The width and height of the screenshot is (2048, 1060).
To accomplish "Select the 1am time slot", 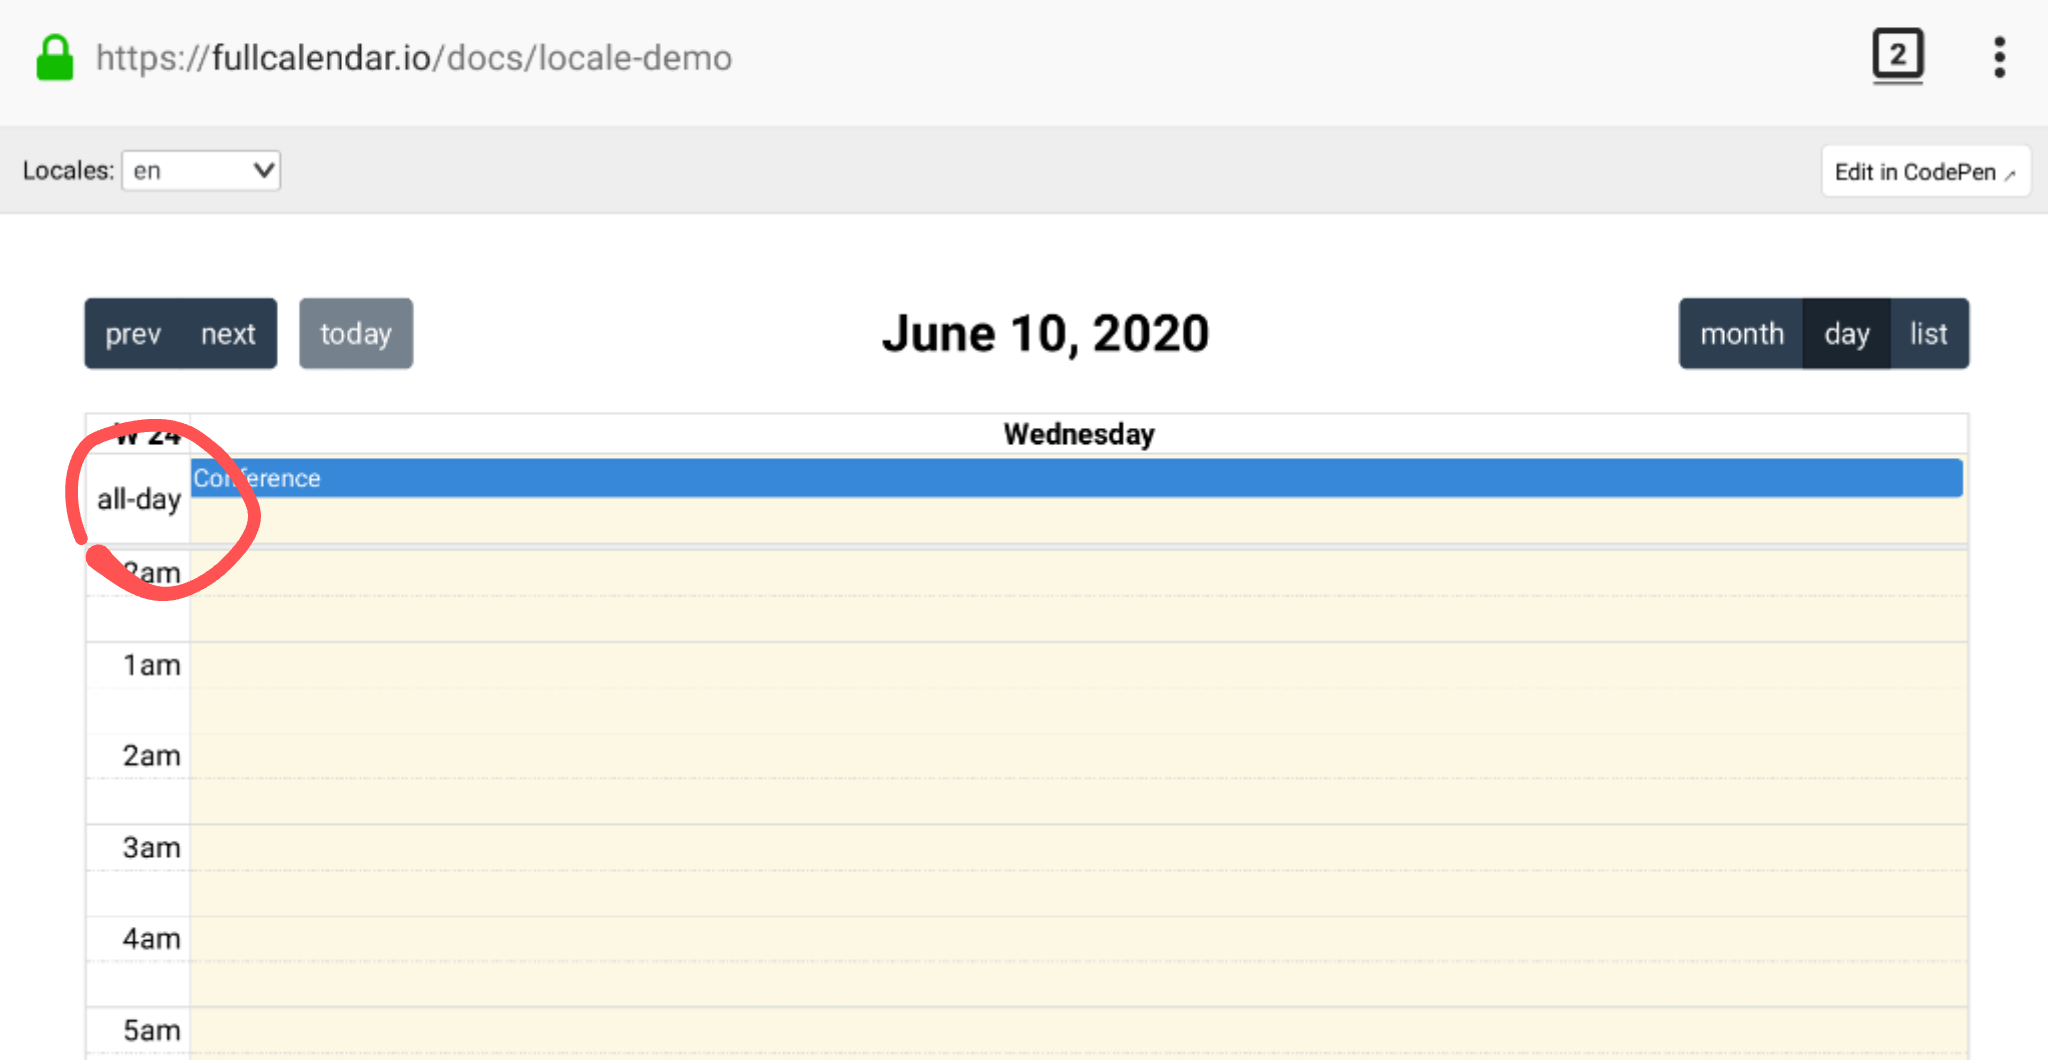I will pos(152,664).
